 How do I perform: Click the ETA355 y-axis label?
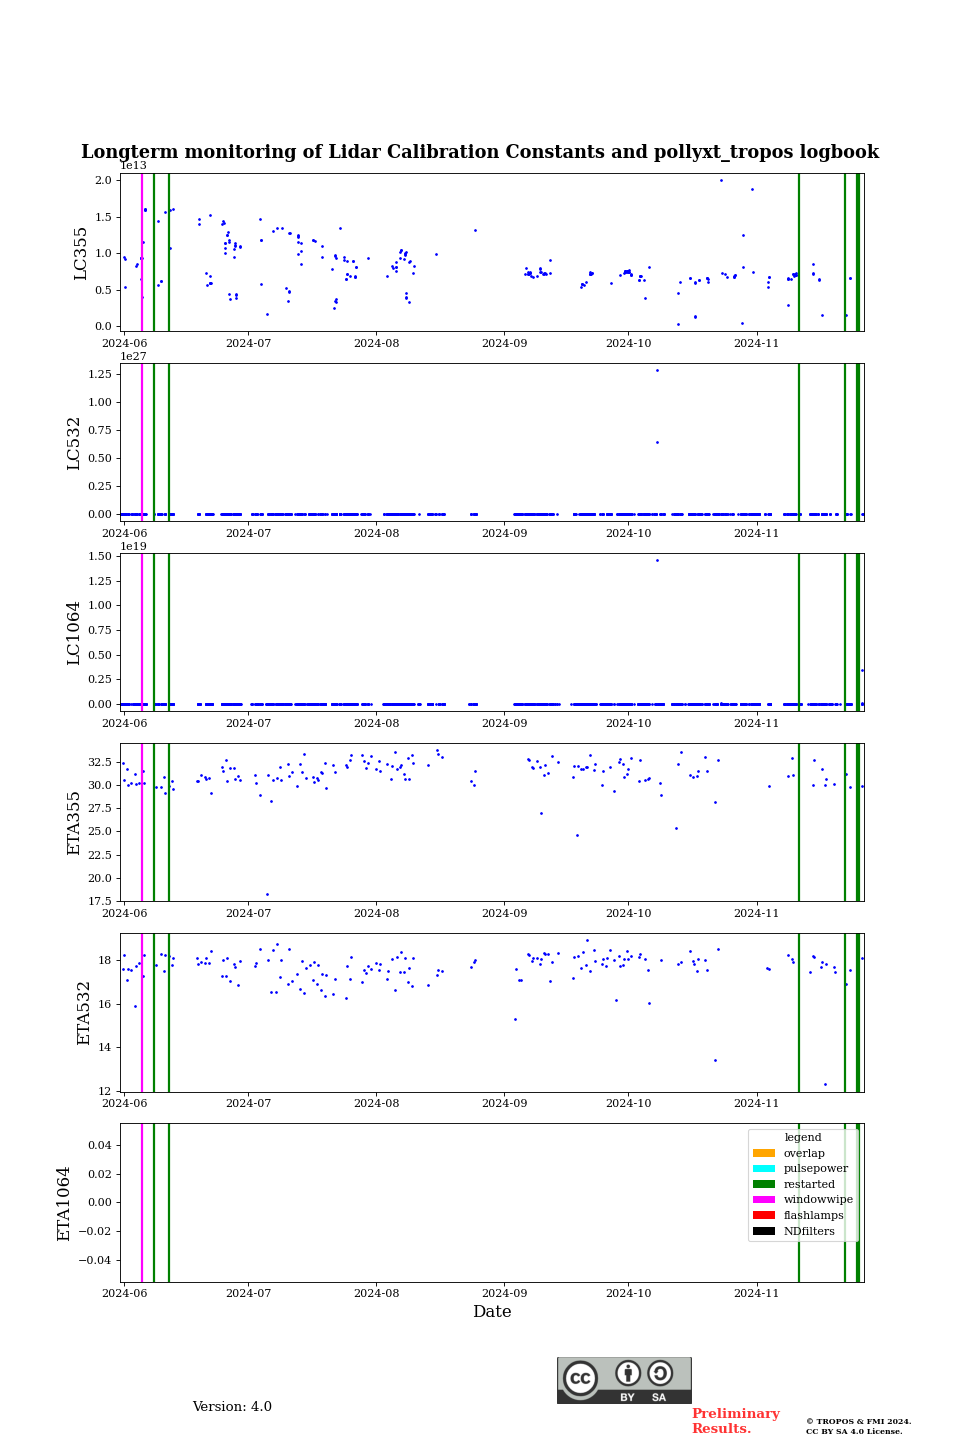coord(74,823)
